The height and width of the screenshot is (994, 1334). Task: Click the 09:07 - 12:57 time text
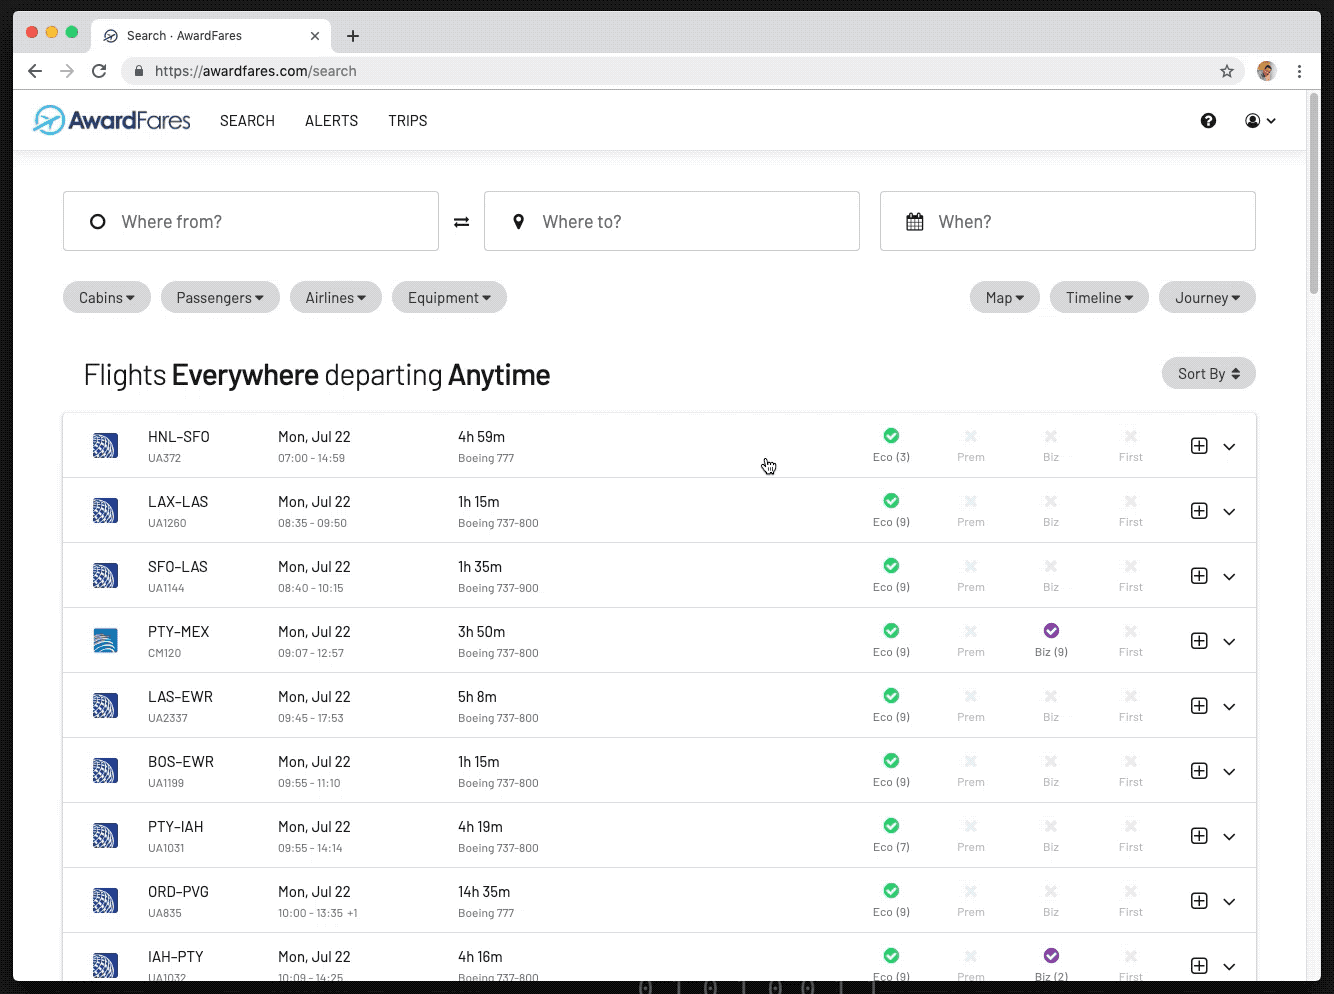tap(311, 653)
